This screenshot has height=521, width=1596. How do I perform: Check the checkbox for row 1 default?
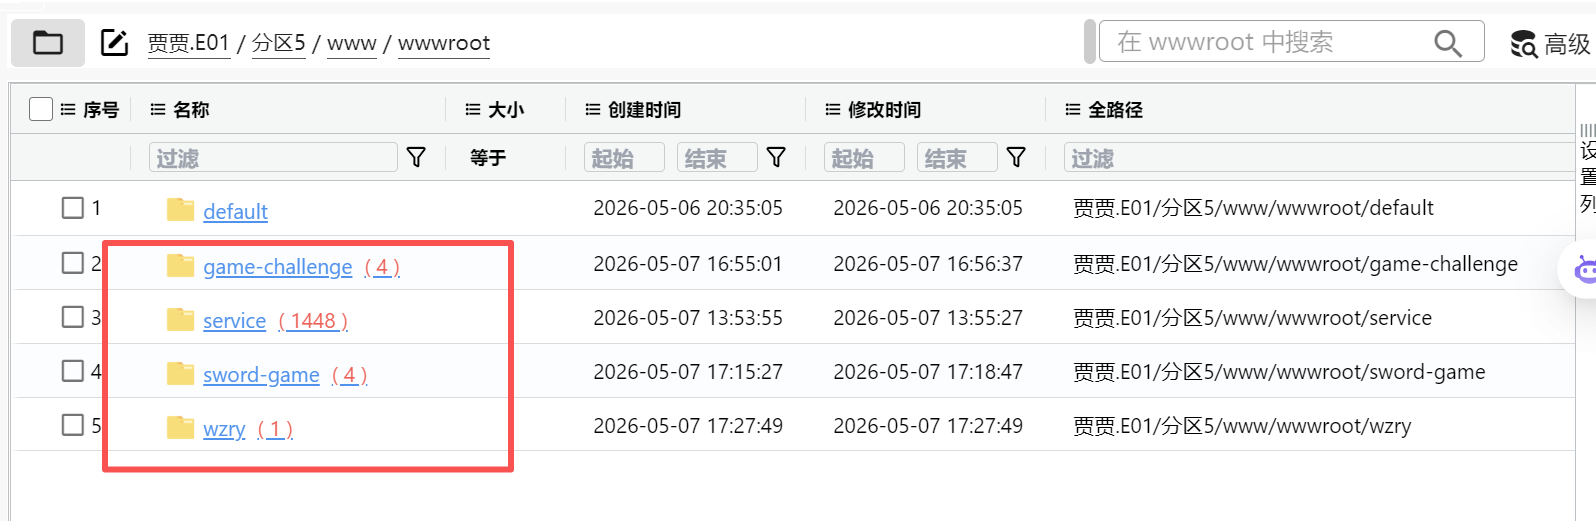point(73,208)
